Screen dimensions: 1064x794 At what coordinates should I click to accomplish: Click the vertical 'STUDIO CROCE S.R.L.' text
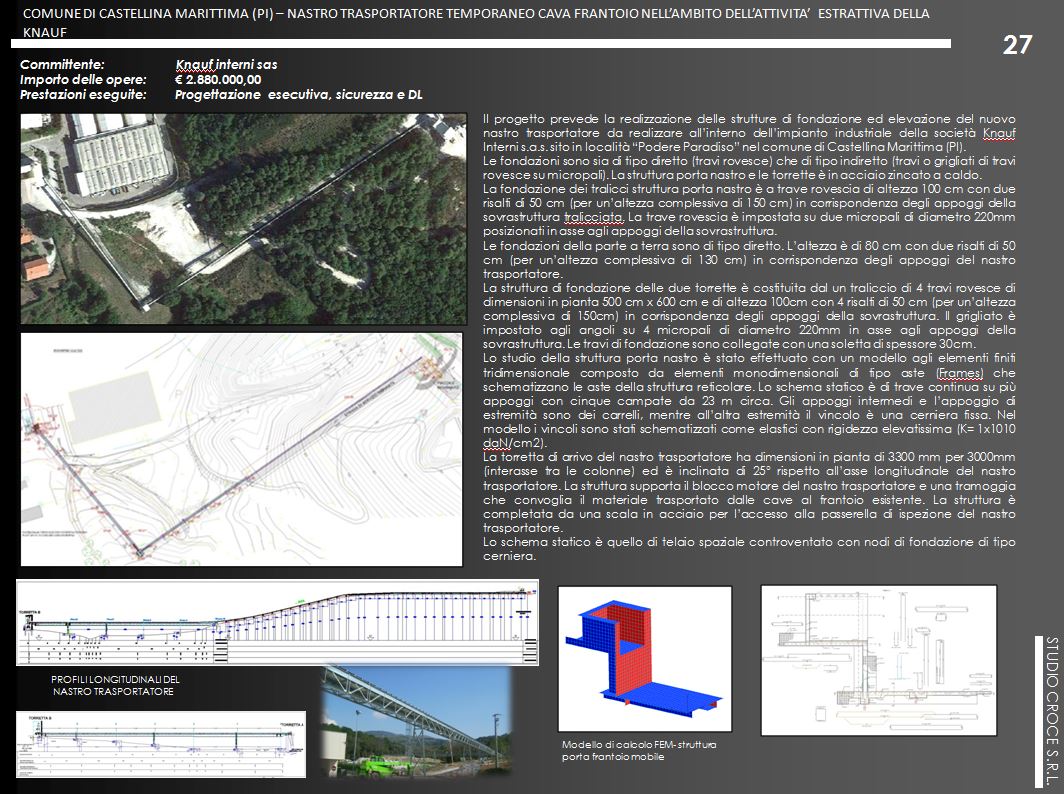pyautogui.click(x=1051, y=712)
